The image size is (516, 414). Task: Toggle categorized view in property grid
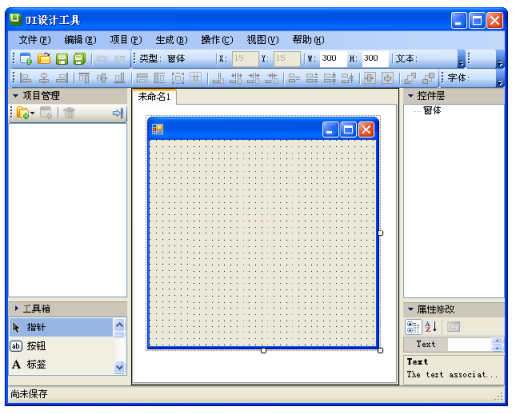point(413,327)
